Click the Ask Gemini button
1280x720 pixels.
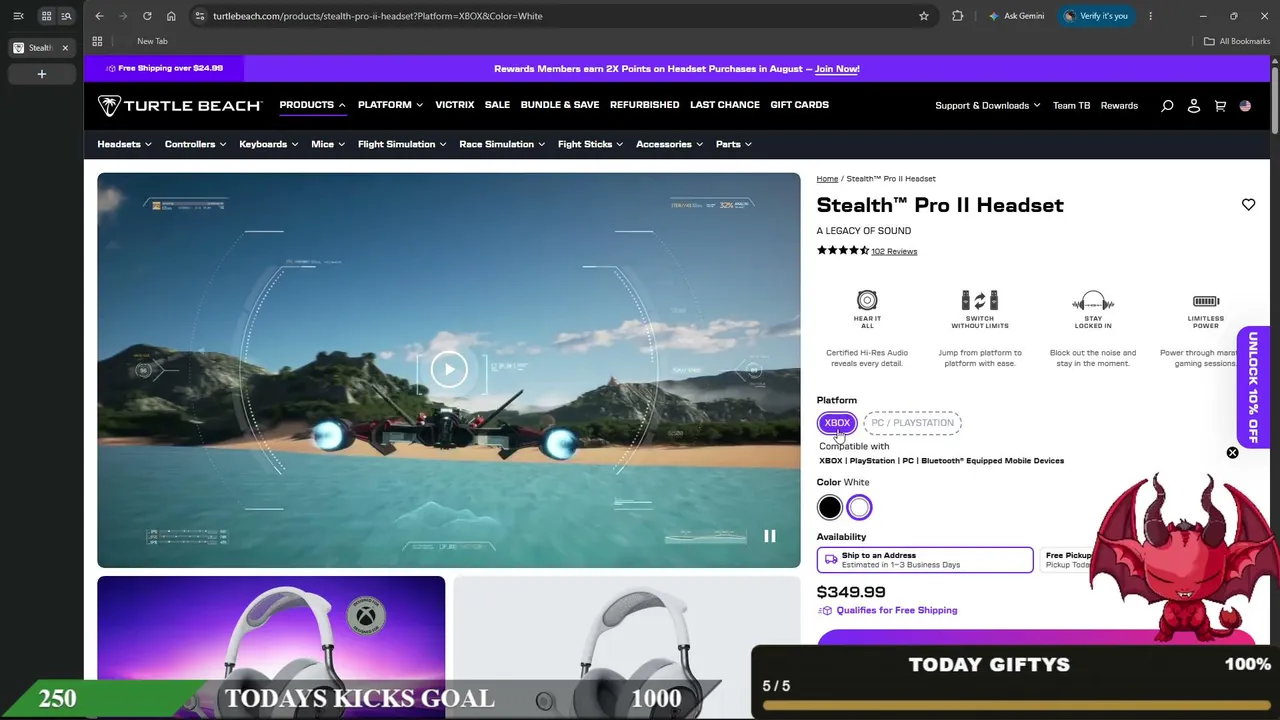[1016, 16]
